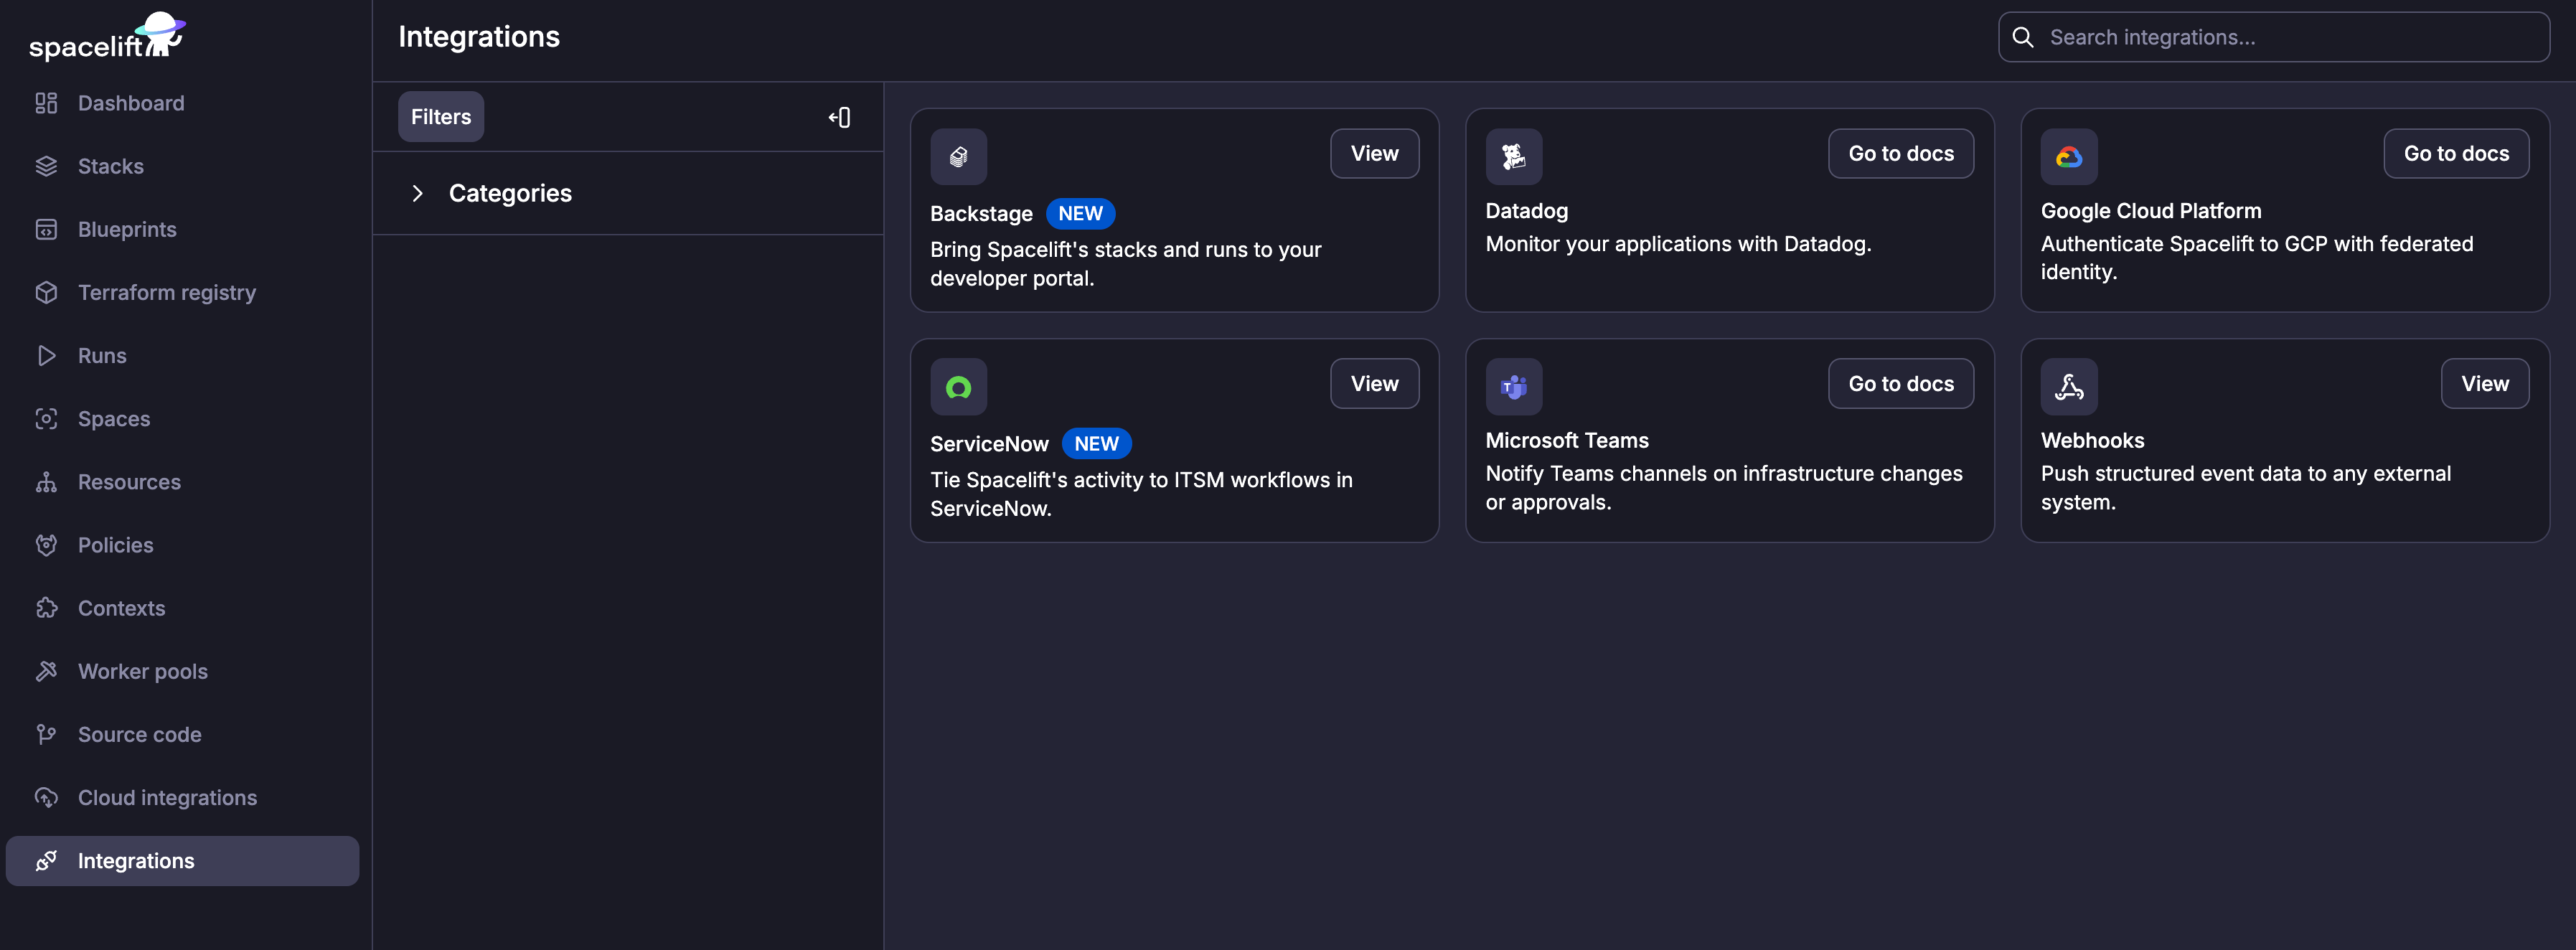Click the Backstage integration icon

[x=958, y=156]
